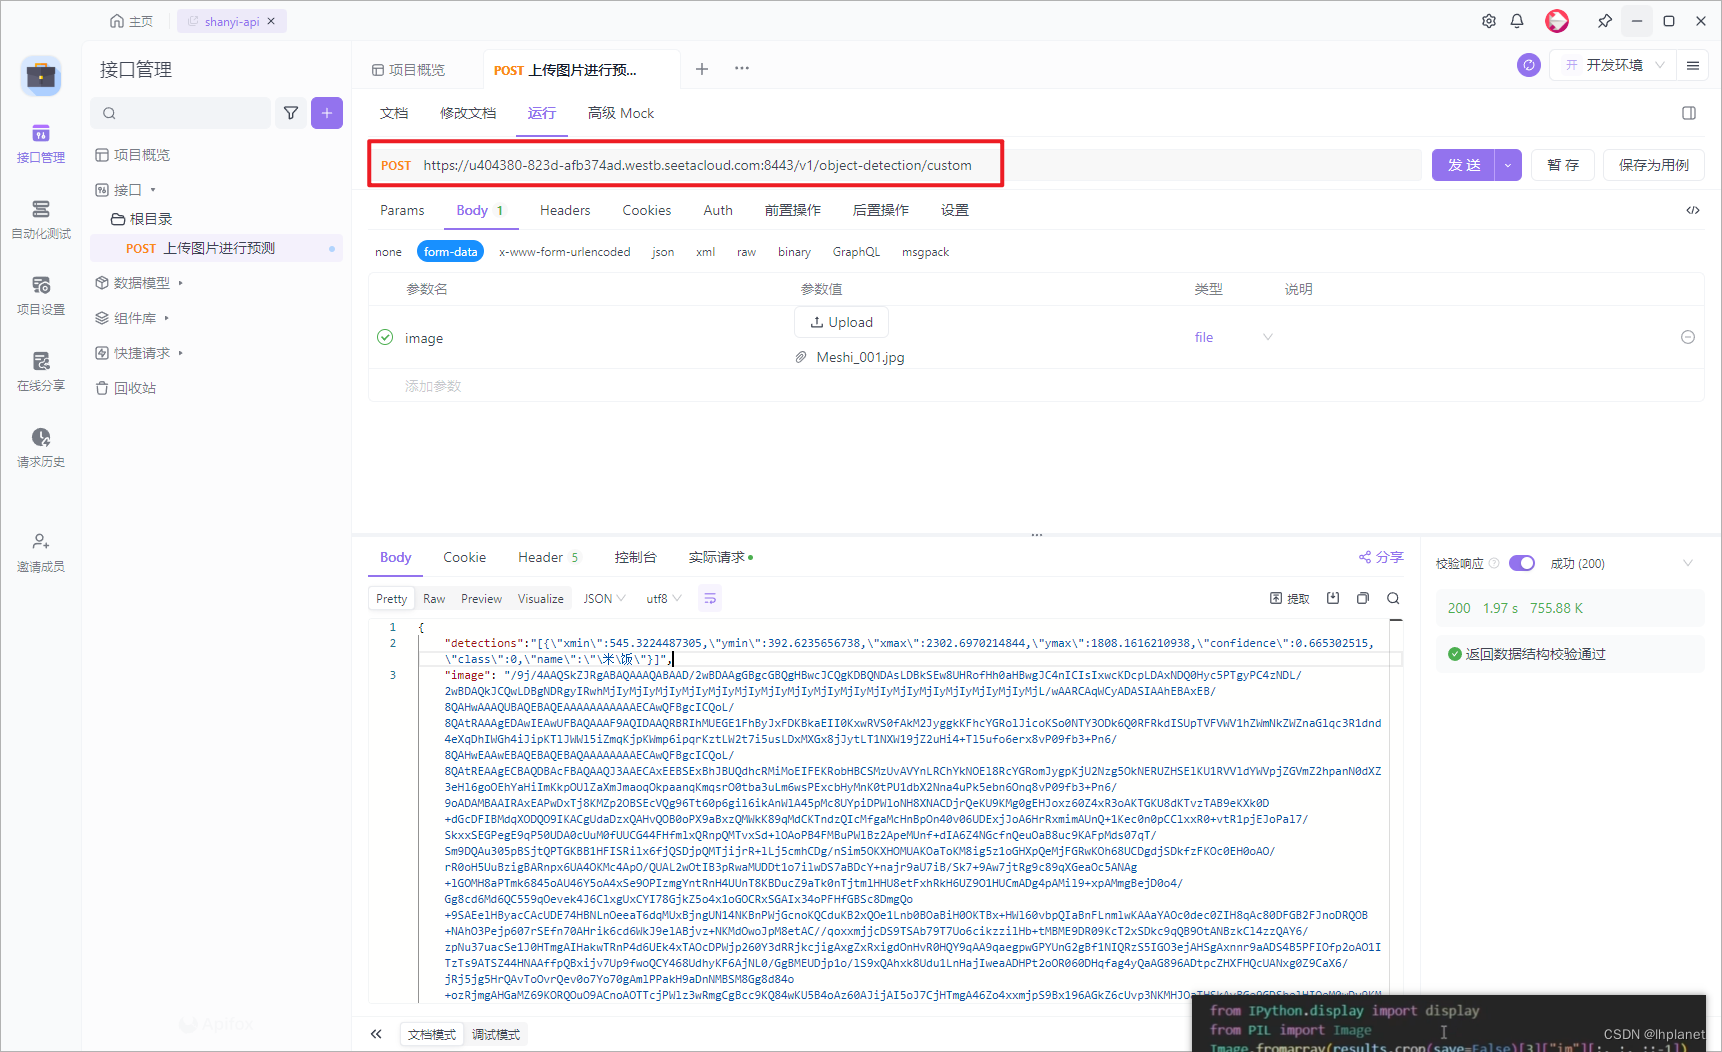The height and width of the screenshot is (1052, 1722).
Task: Open the notifications bell
Action: tap(1517, 21)
